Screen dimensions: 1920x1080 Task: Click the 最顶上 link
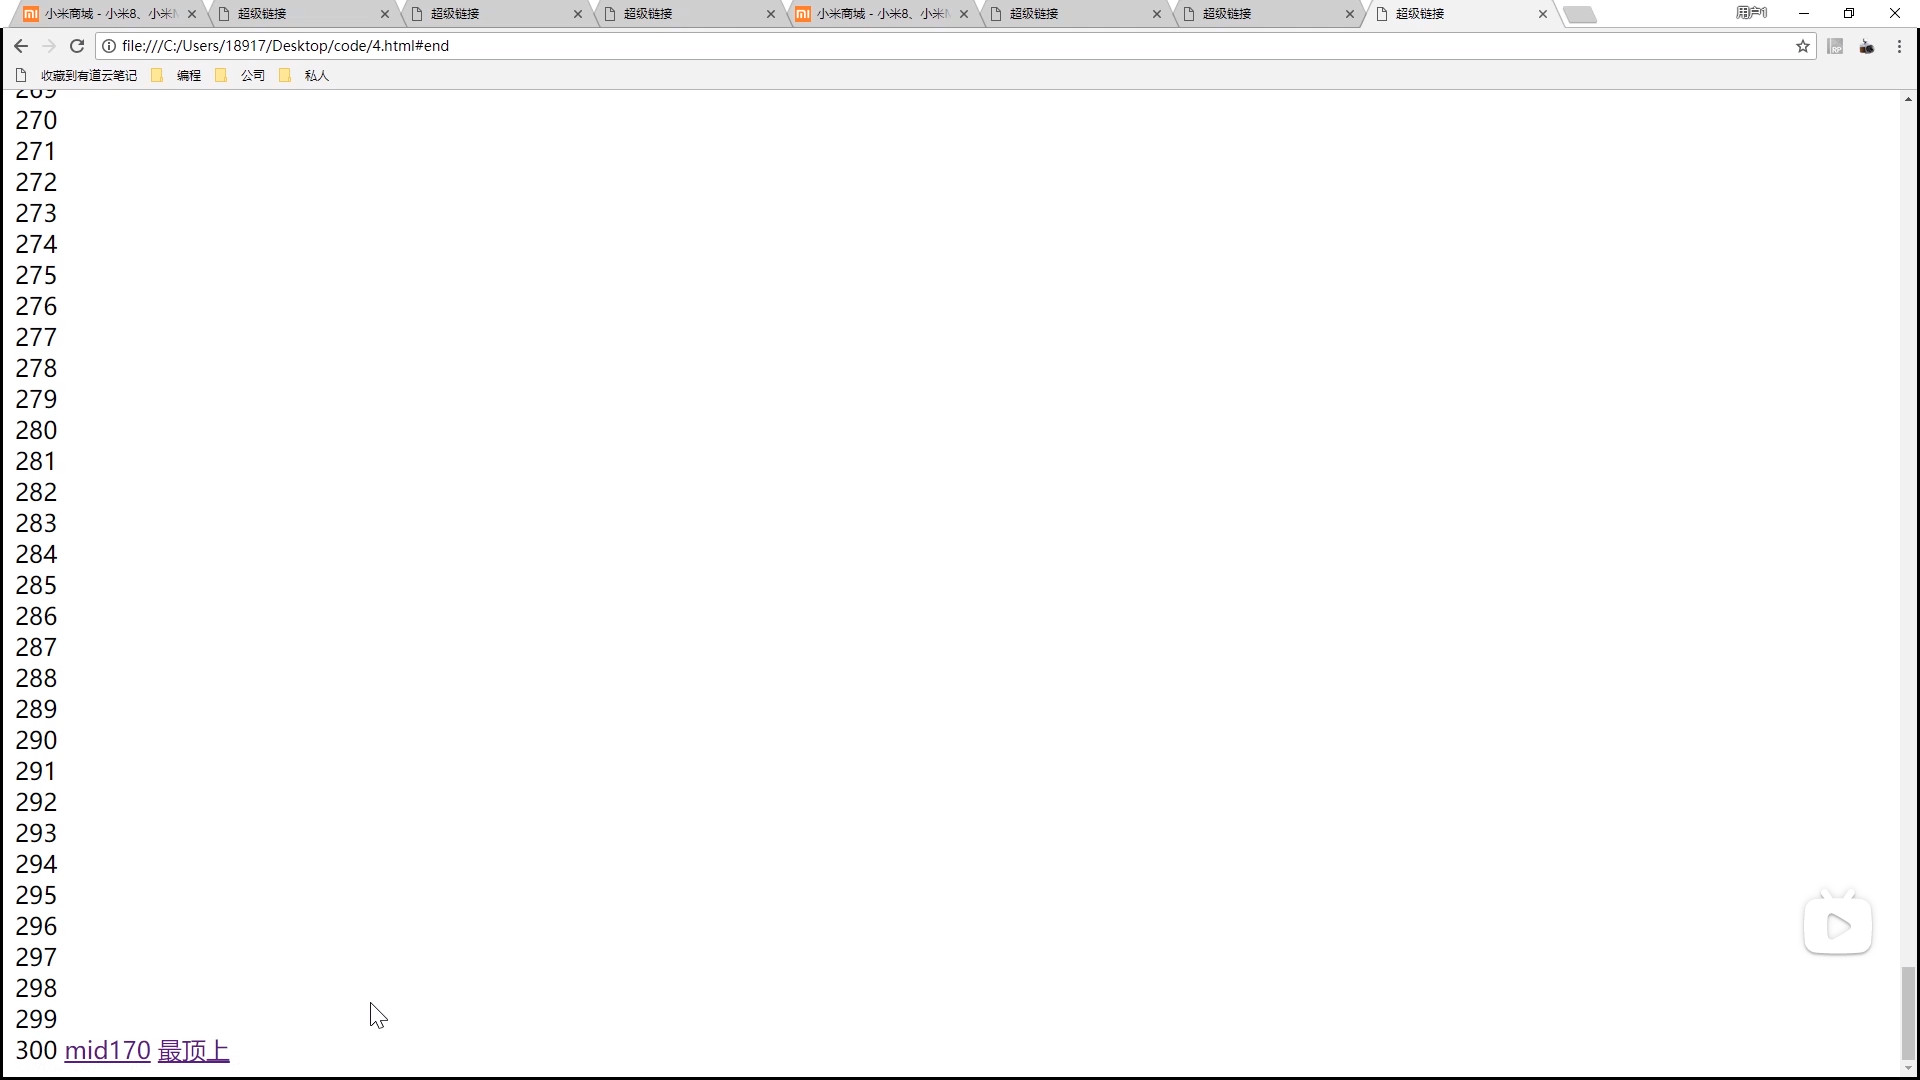pyautogui.click(x=193, y=1051)
